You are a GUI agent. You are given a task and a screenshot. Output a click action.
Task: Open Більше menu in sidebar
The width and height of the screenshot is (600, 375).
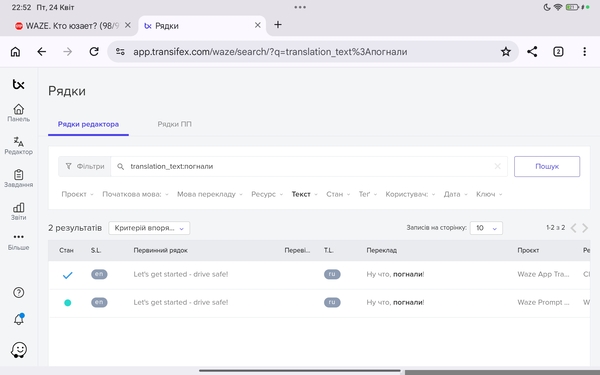[x=18, y=242]
